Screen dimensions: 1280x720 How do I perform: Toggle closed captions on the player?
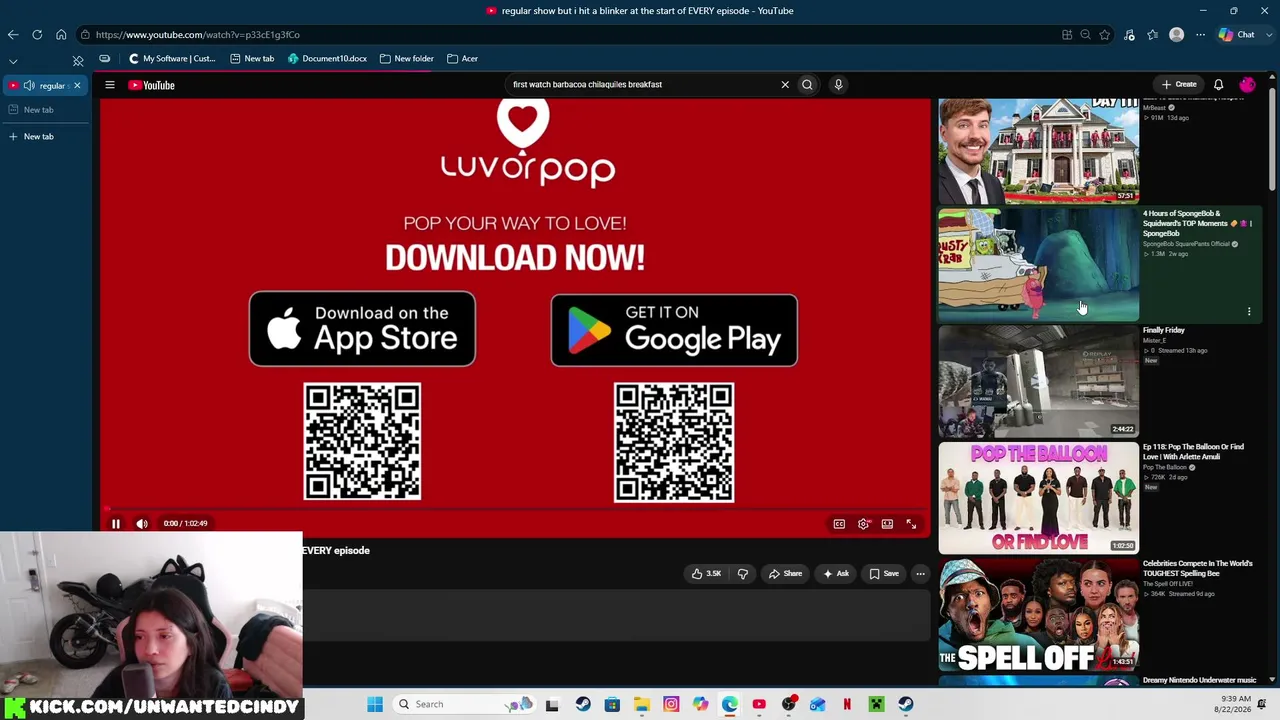click(839, 524)
